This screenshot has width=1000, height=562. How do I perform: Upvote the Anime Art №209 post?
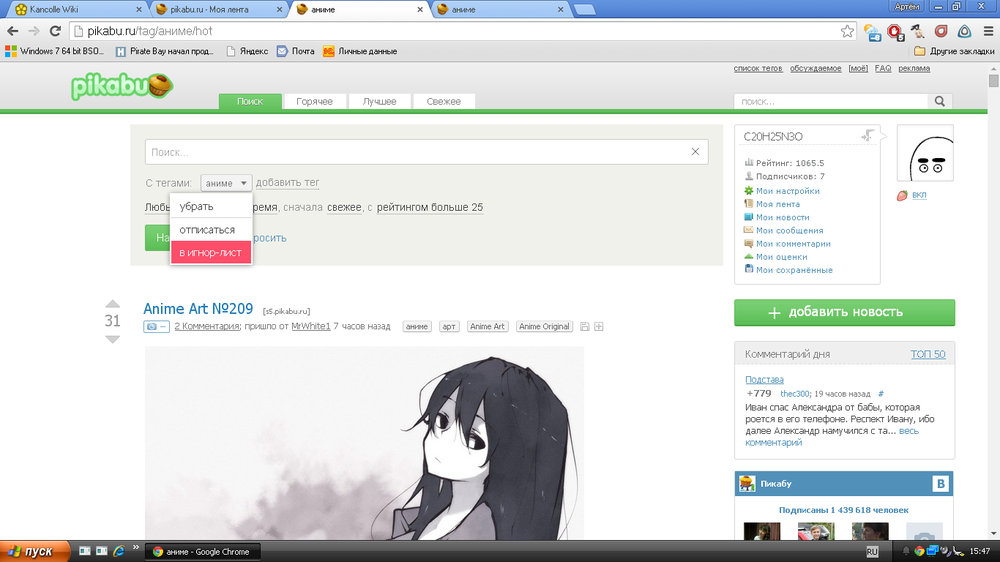click(112, 304)
